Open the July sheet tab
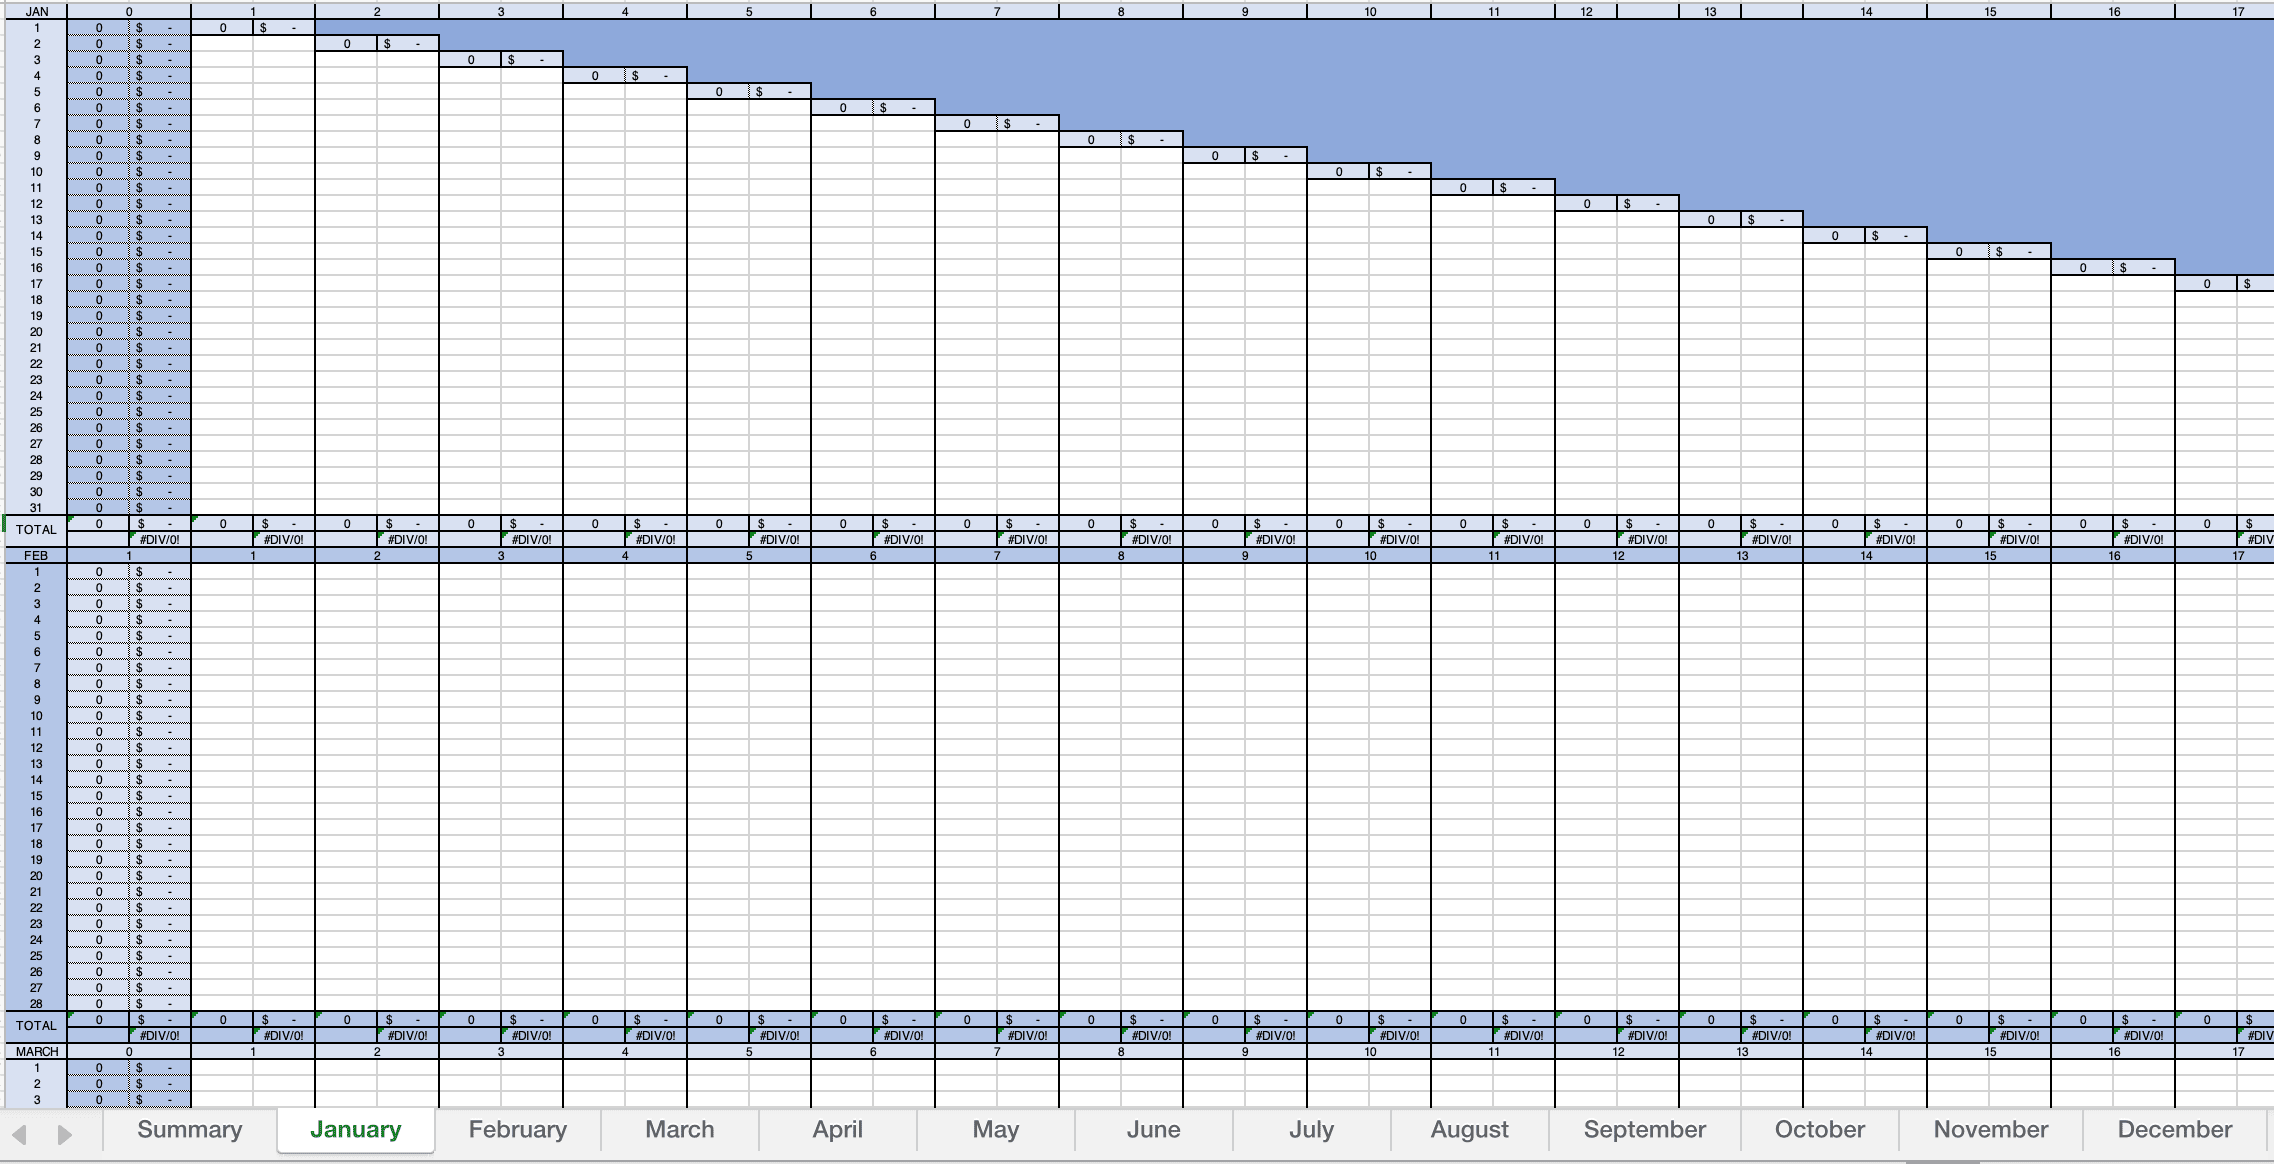Image resolution: width=2274 pixels, height=1164 pixels. pos(1312,1130)
